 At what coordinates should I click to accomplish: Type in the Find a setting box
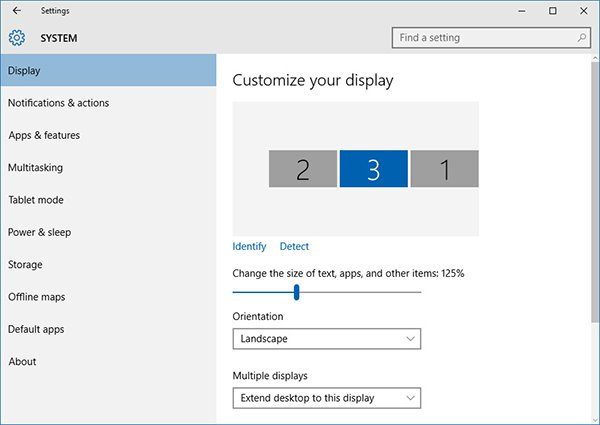[480, 38]
